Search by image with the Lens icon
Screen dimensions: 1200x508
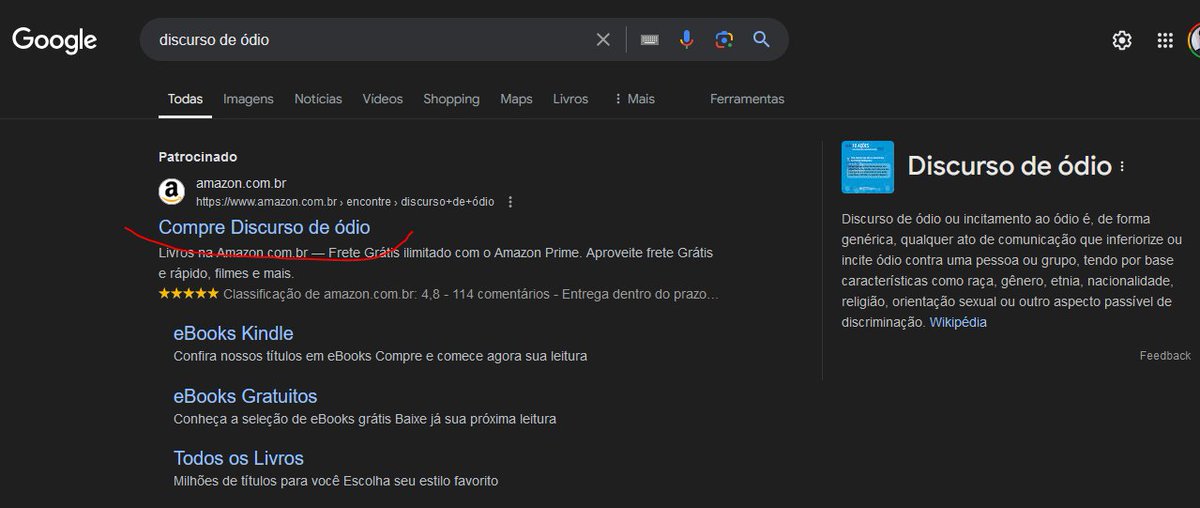click(x=724, y=40)
